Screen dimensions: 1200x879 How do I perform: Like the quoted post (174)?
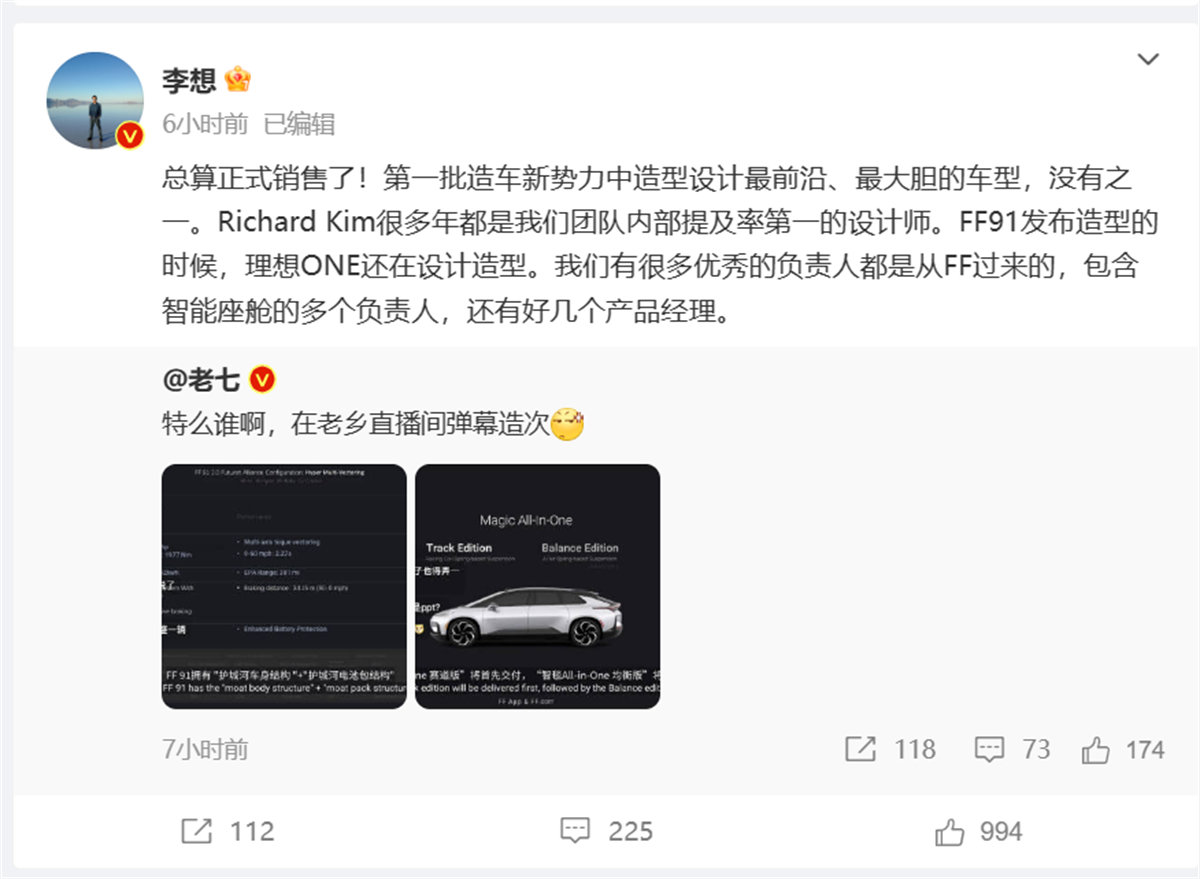(1096, 749)
